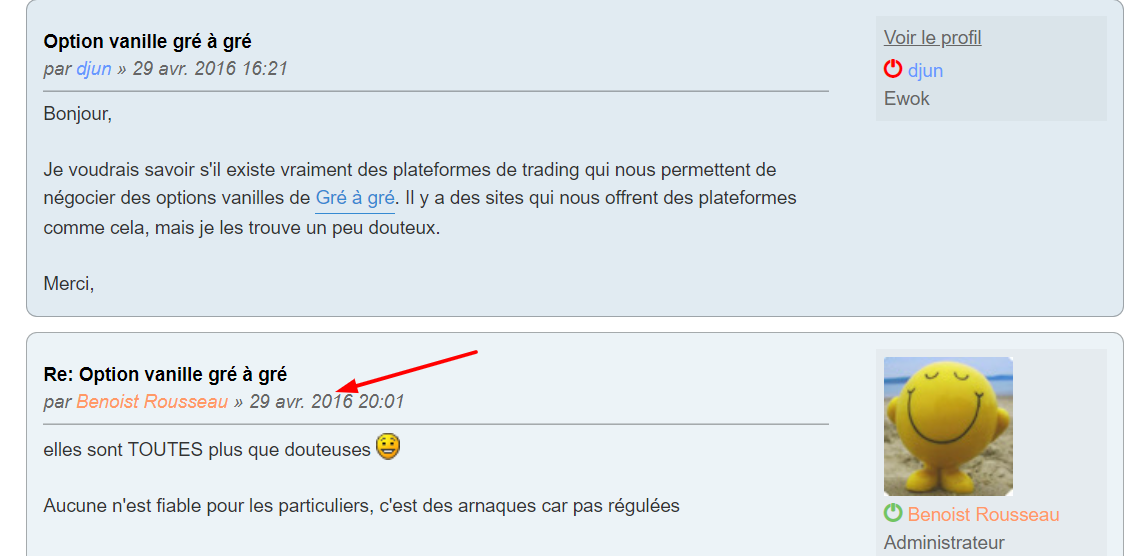Click the smiley emoji after 'plus que douteuses'
Image resolution: width=1131 pixels, height=556 pixels.
388,447
